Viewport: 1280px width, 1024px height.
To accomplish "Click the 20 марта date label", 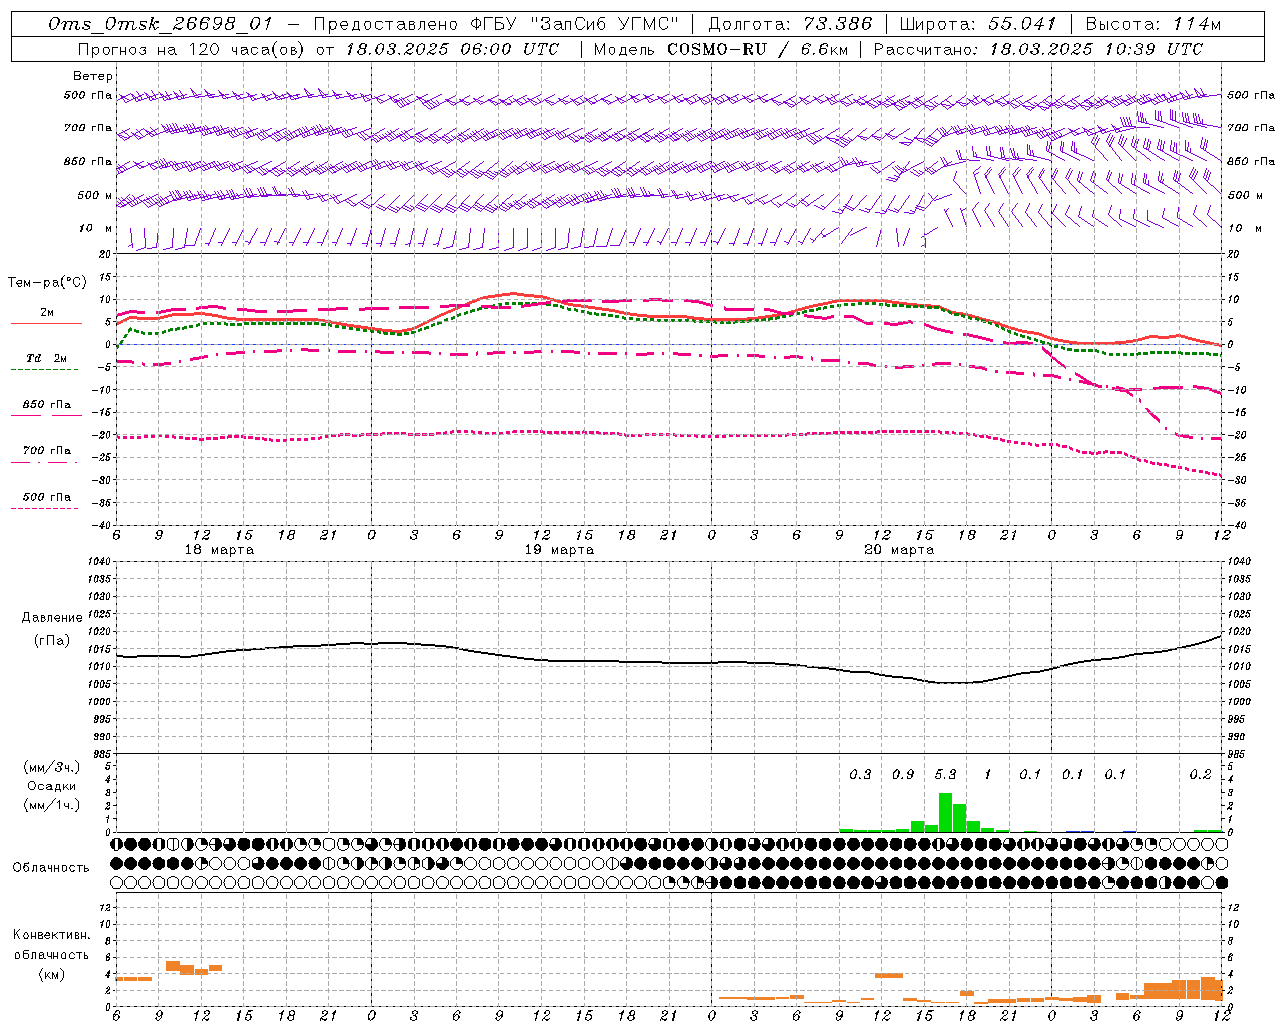I will (899, 550).
